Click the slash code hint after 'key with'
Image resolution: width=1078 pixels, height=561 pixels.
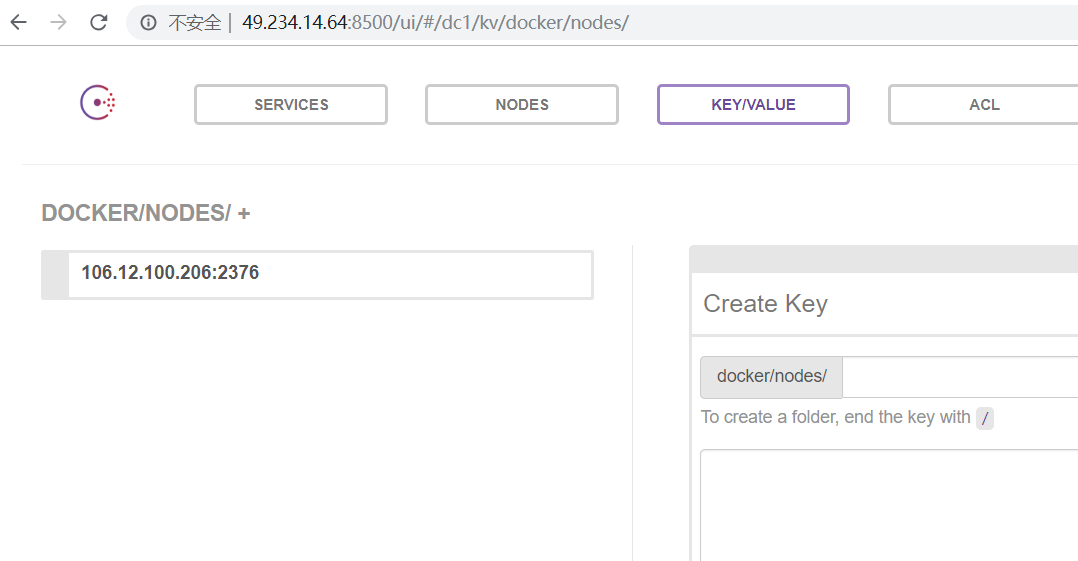(984, 418)
